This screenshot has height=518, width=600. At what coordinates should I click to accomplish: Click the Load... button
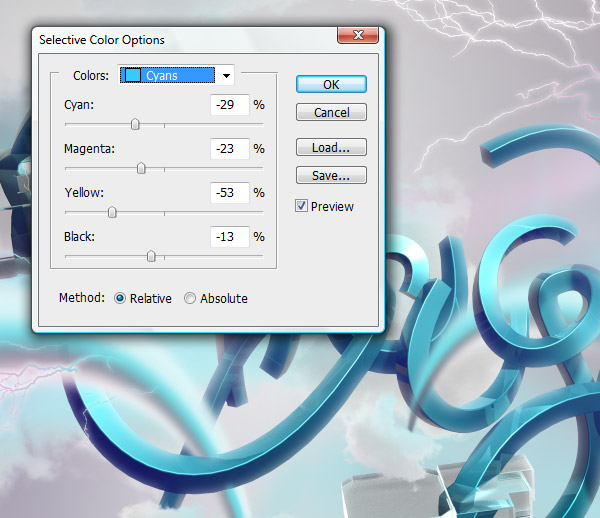point(331,147)
